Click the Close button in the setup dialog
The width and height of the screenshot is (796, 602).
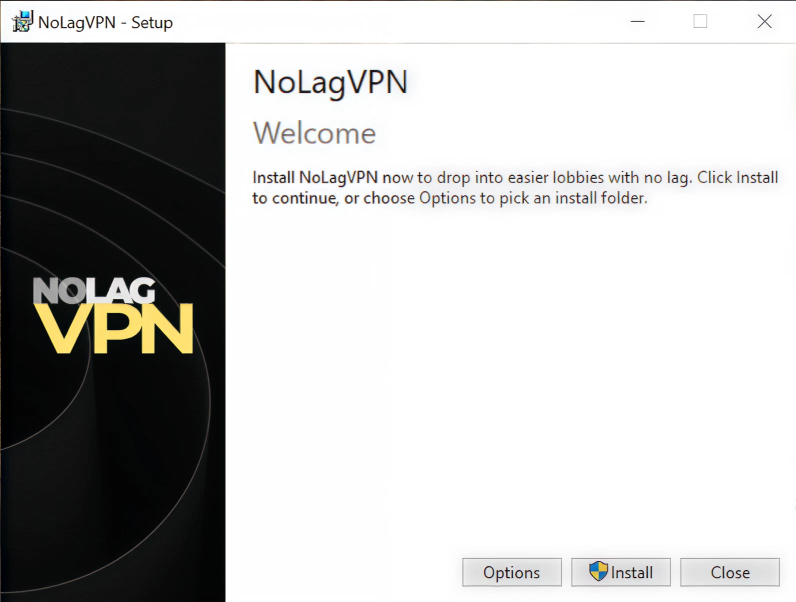pos(730,572)
